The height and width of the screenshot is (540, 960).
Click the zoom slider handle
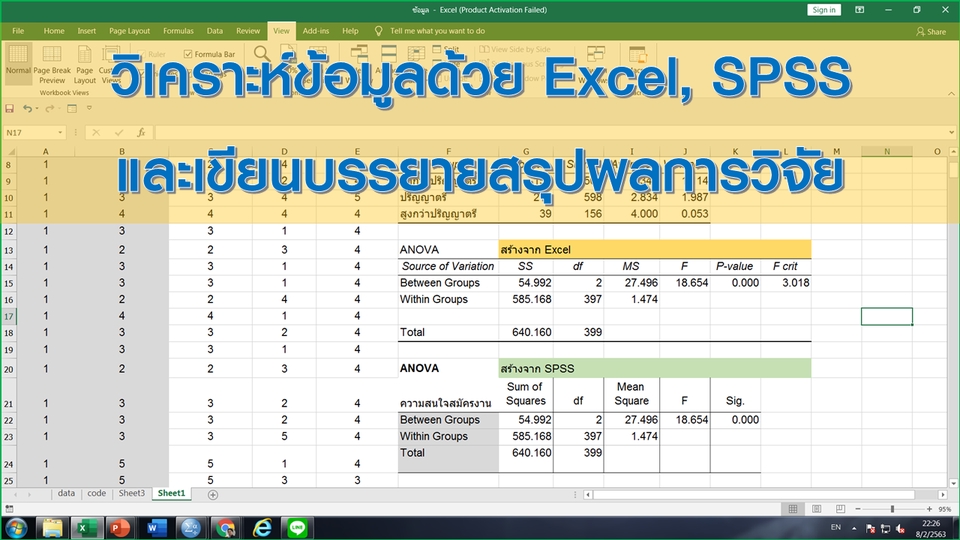pyautogui.click(x=892, y=509)
